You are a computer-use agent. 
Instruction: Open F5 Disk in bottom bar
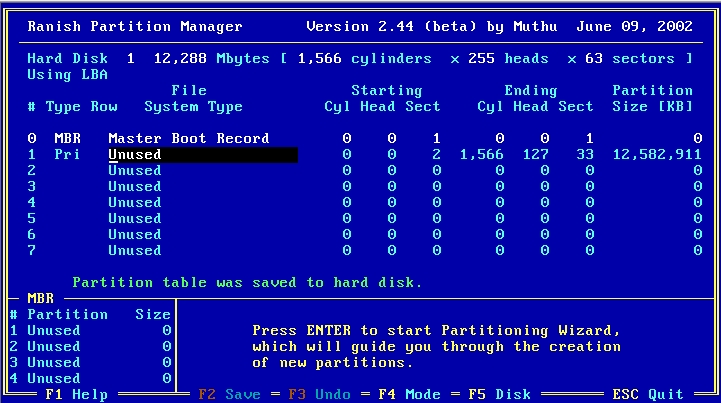pyautogui.click(x=500, y=394)
